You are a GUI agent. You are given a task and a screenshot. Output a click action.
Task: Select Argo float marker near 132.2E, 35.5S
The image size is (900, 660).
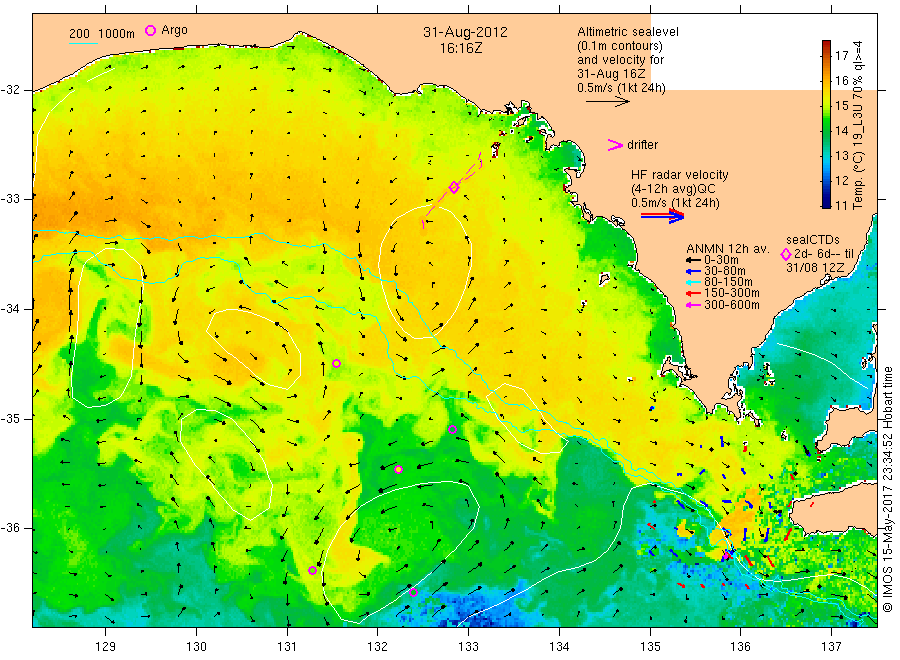point(398,469)
